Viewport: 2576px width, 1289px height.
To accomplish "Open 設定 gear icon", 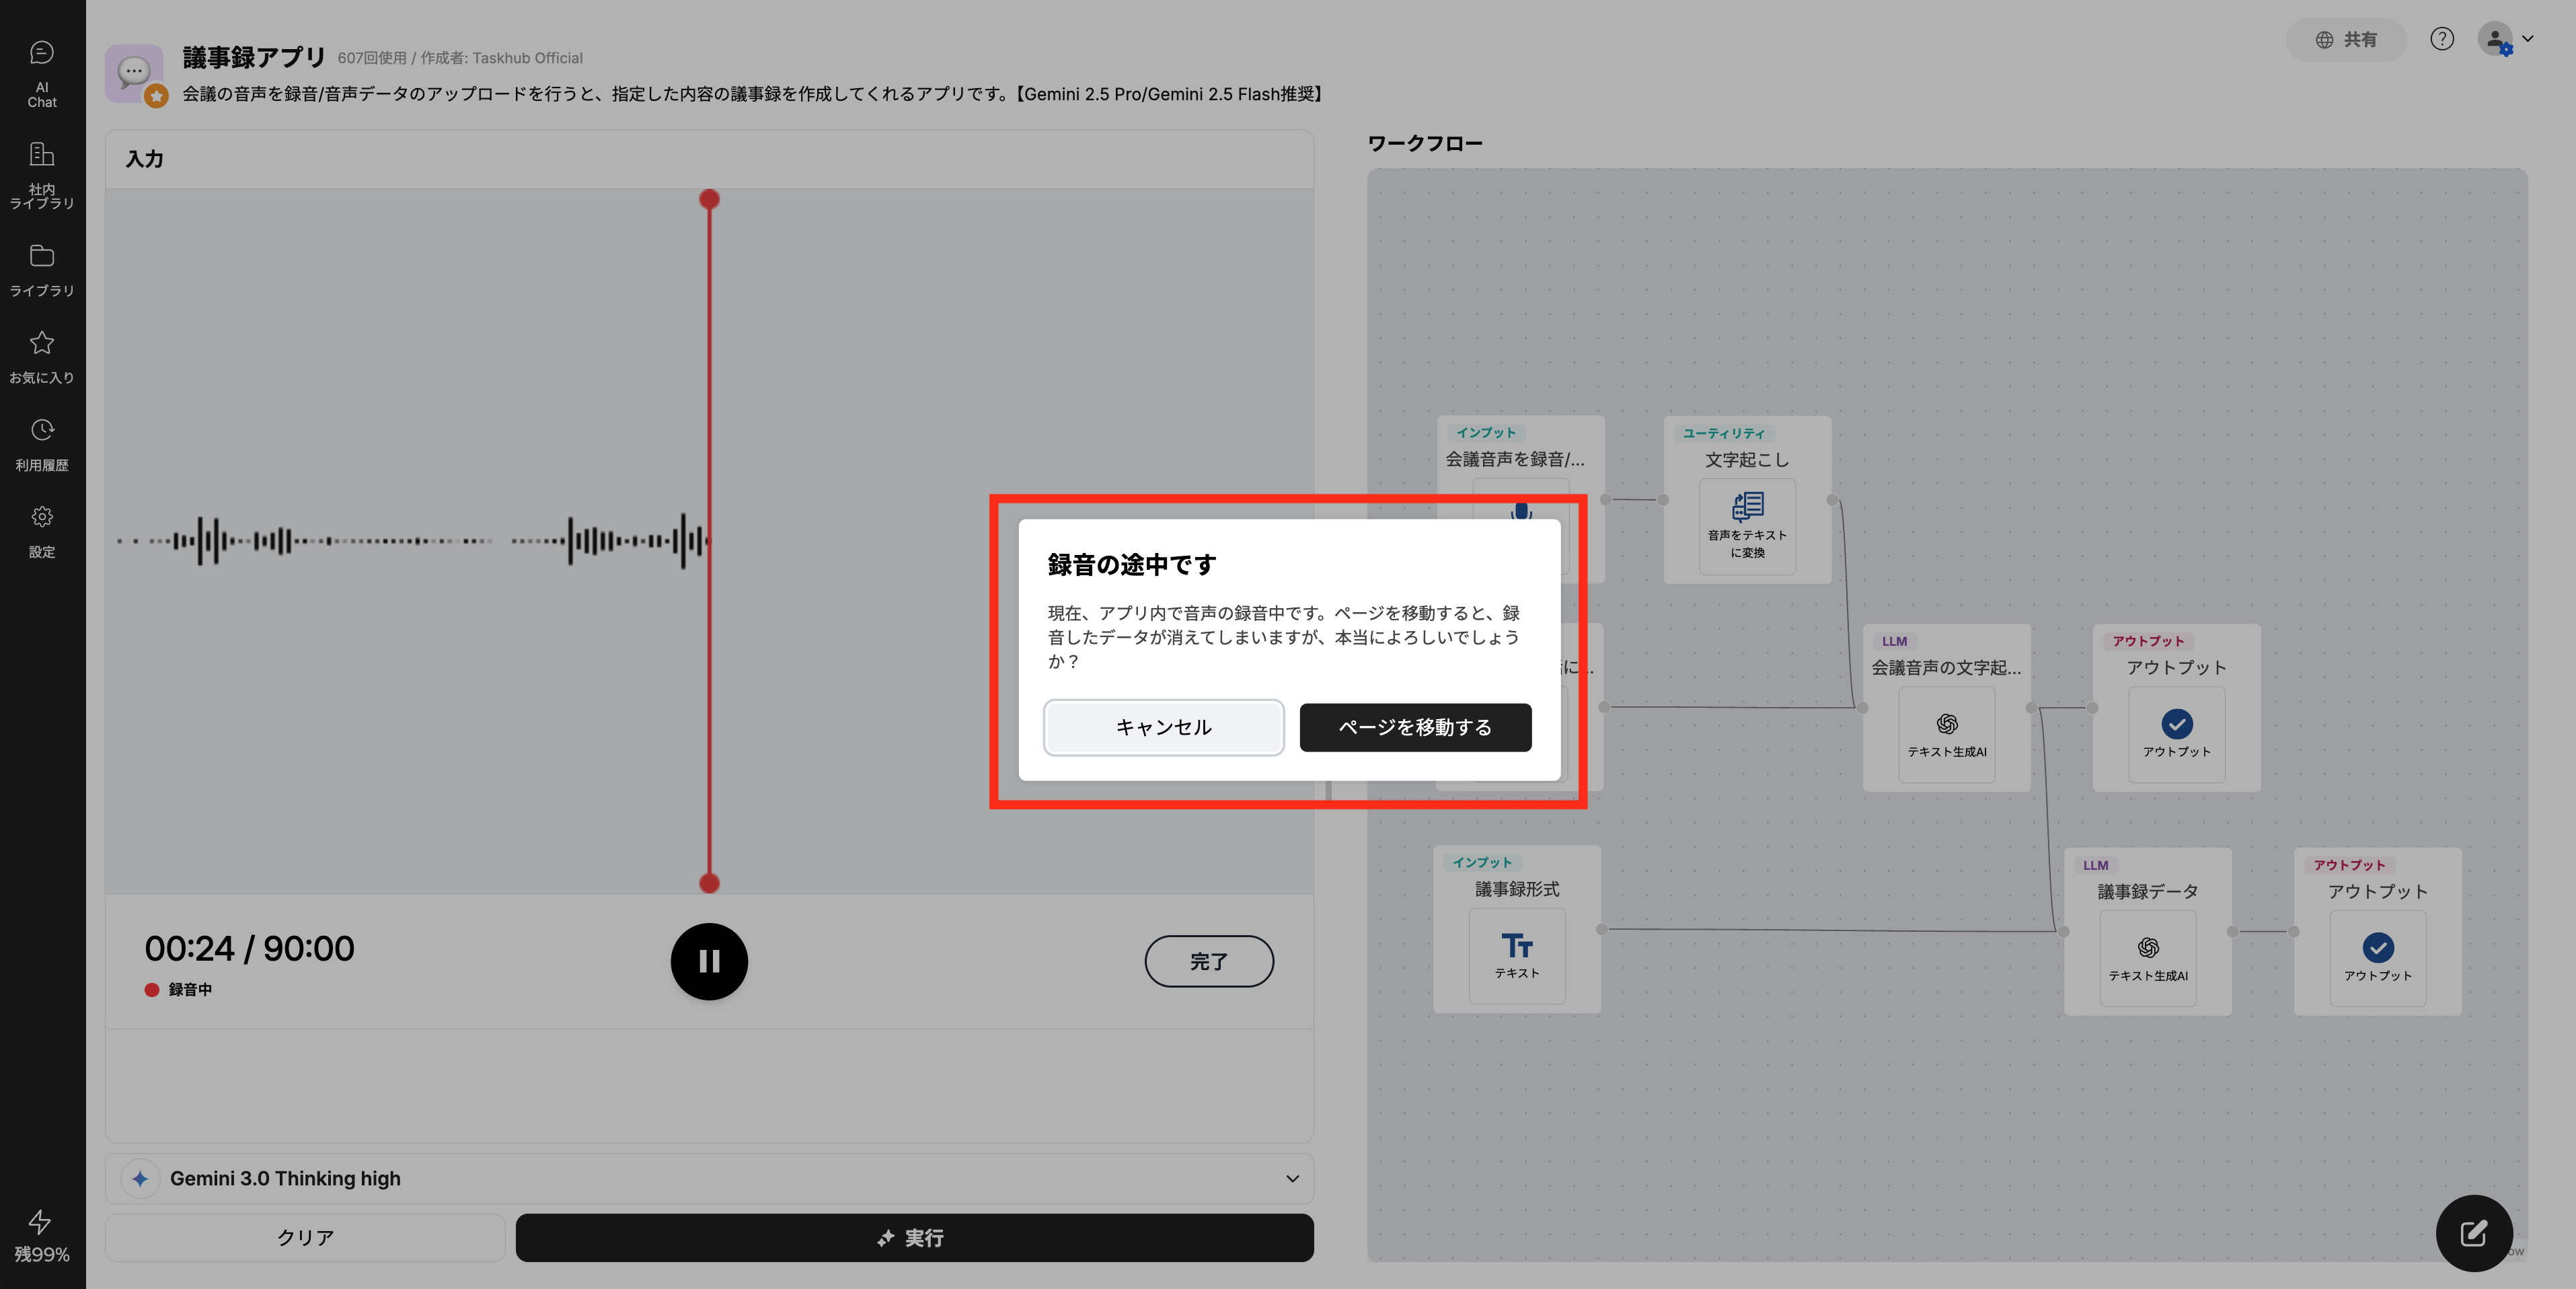I will pyautogui.click(x=42, y=518).
